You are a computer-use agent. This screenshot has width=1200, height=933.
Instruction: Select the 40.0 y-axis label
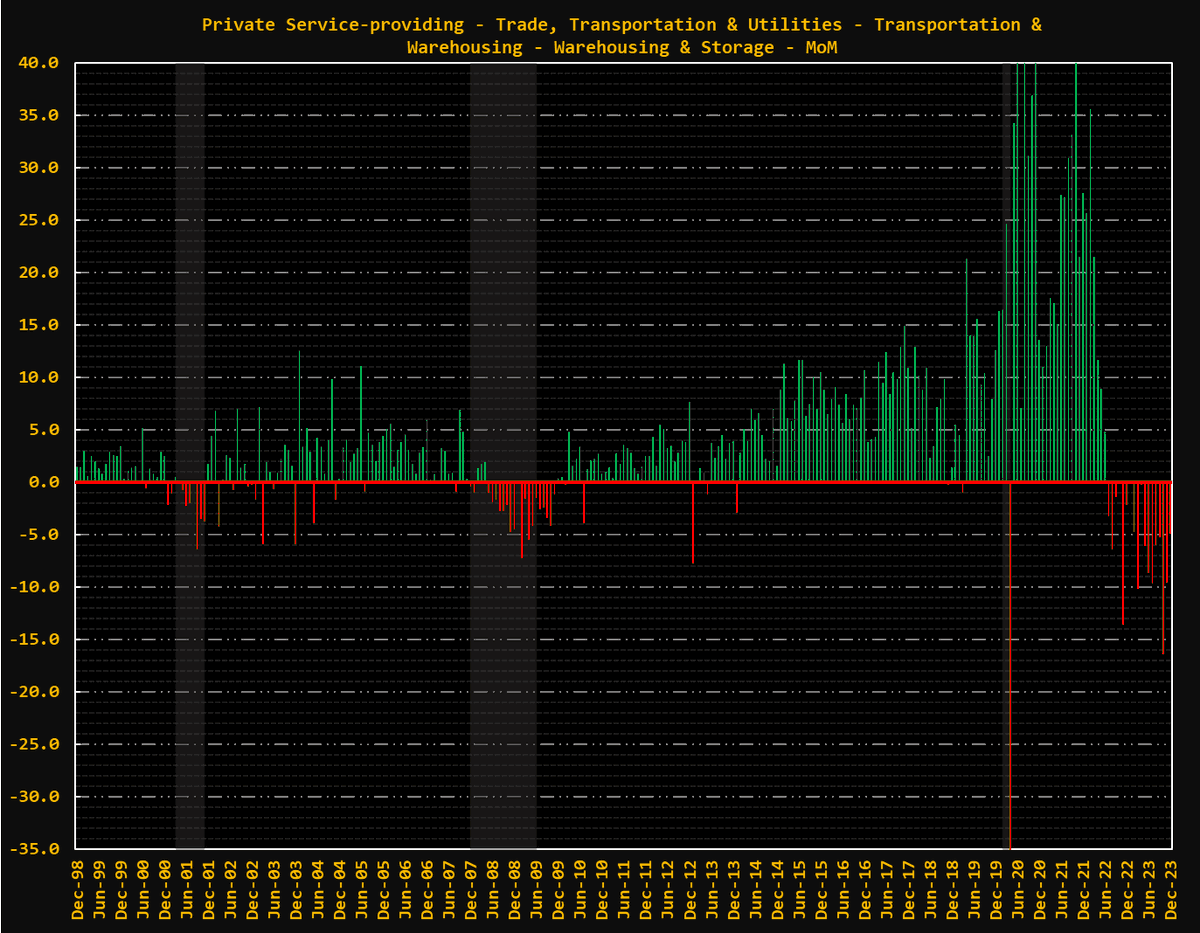coord(39,63)
